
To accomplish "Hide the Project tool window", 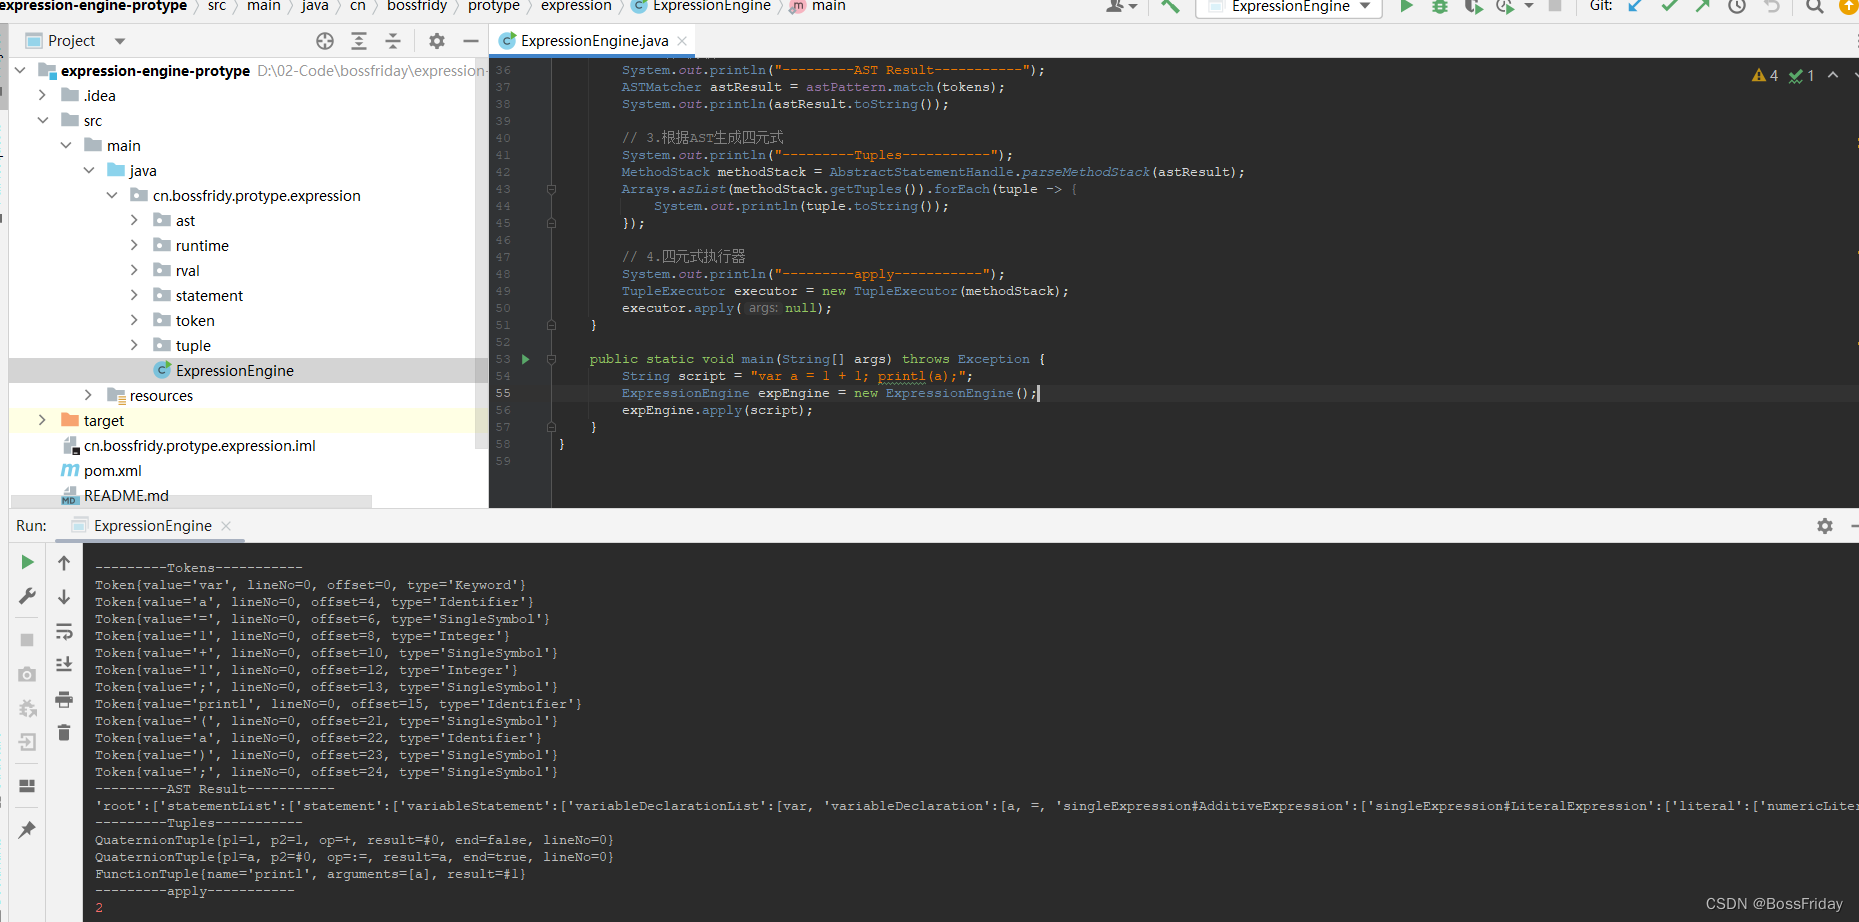I will (x=471, y=41).
